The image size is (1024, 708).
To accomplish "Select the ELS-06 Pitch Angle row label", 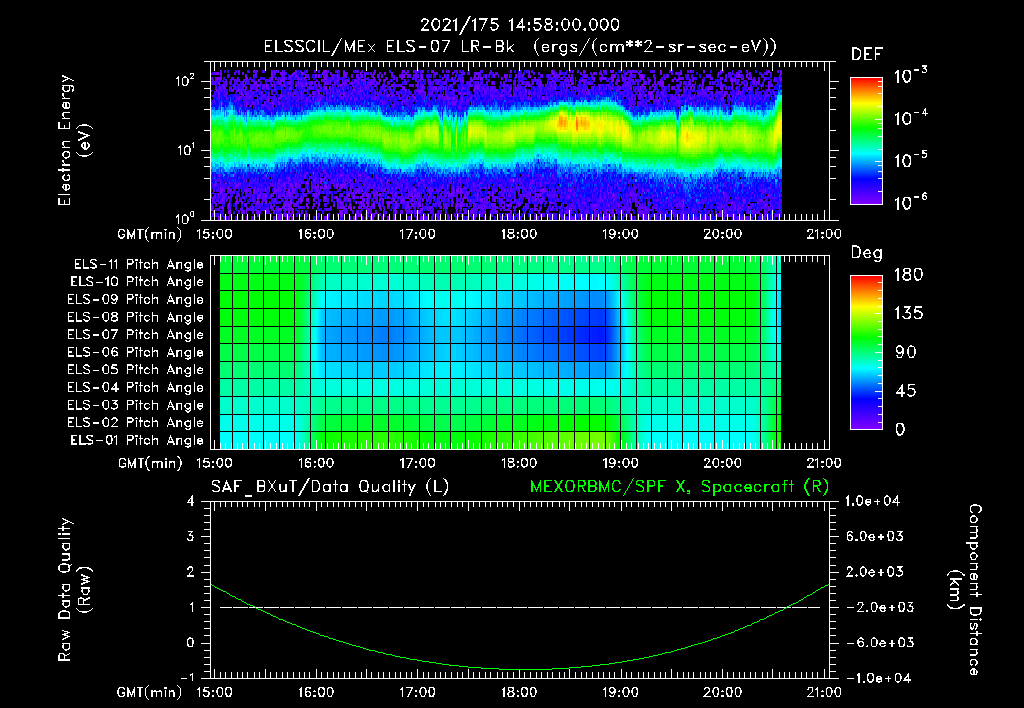I will tap(136, 353).
